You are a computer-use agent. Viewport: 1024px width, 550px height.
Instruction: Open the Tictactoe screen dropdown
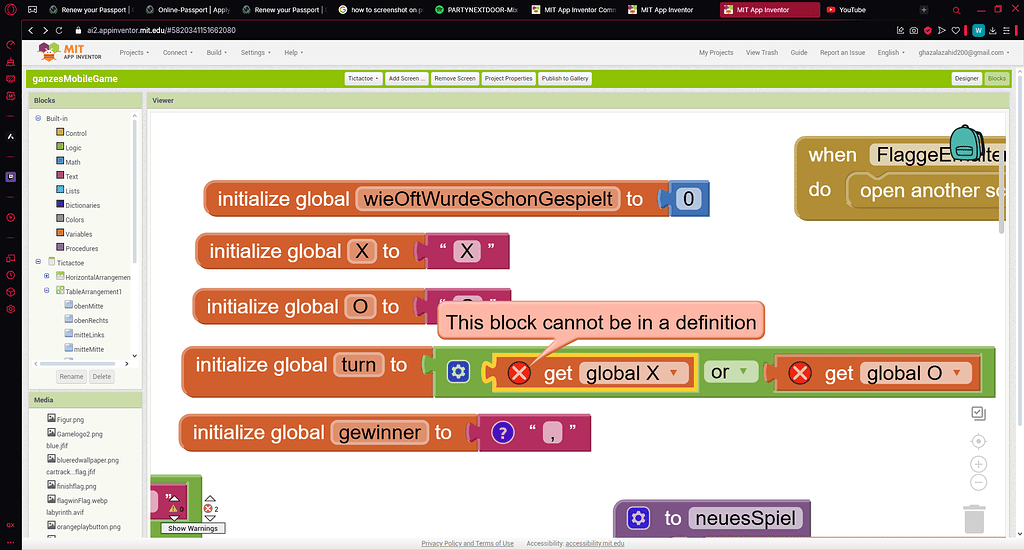click(x=363, y=78)
